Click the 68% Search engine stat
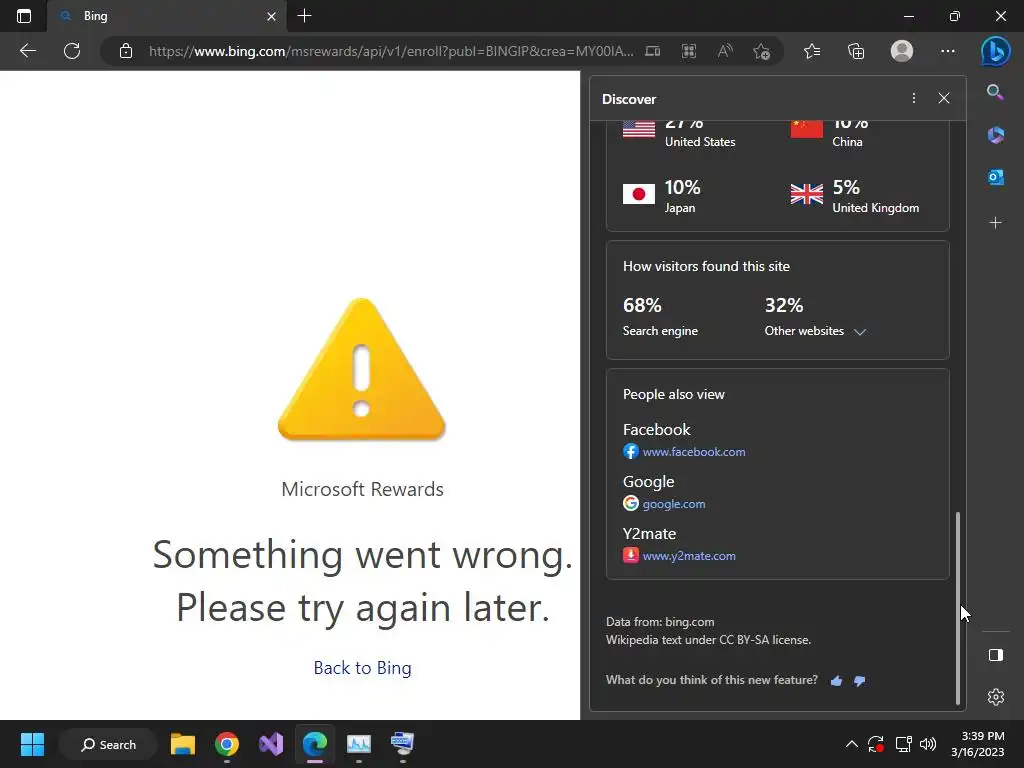1024x768 pixels. (x=660, y=317)
